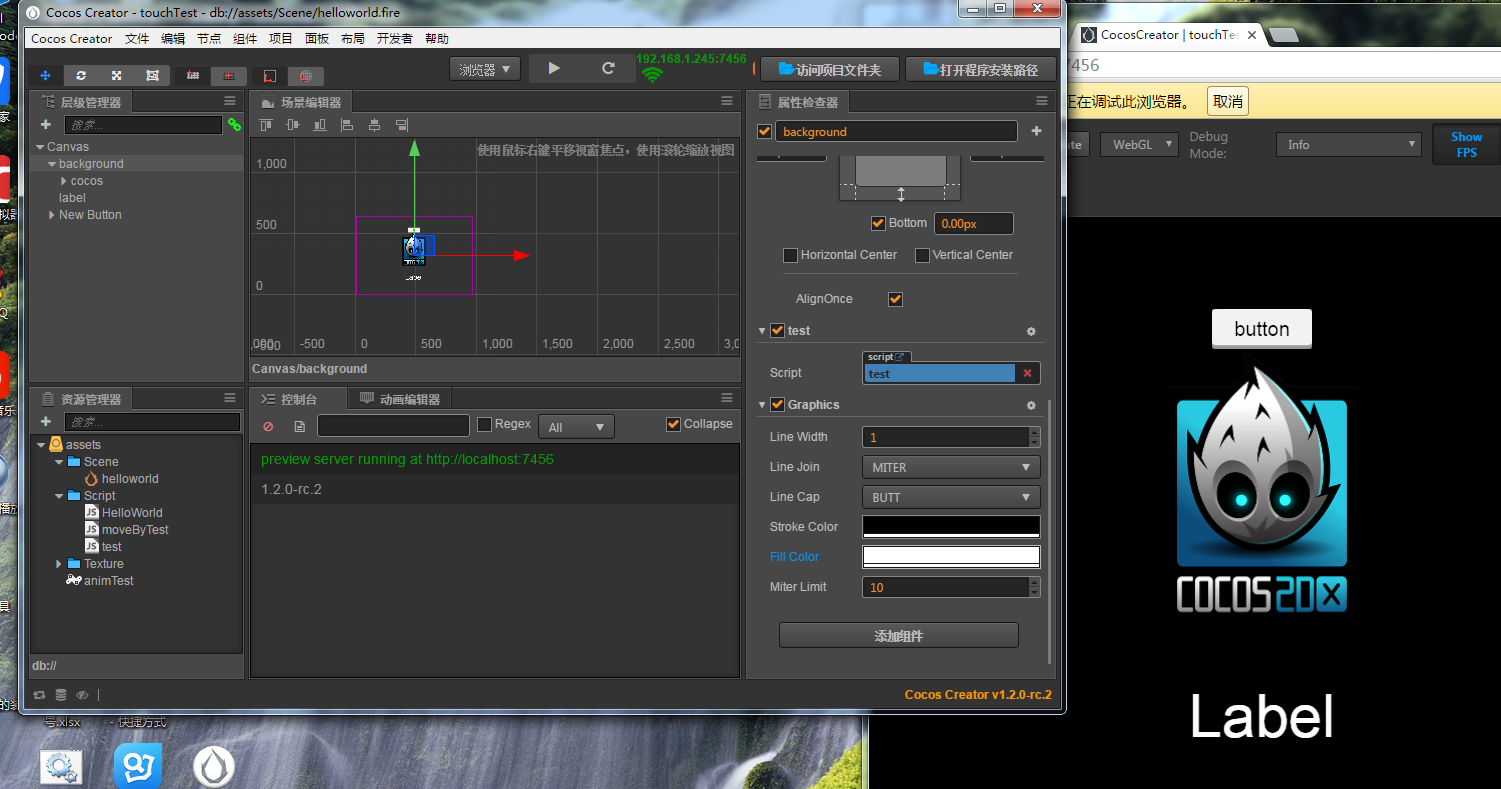Select the move transform tool
The height and width of the screenshot is (789, 1501).
[45, 75]
